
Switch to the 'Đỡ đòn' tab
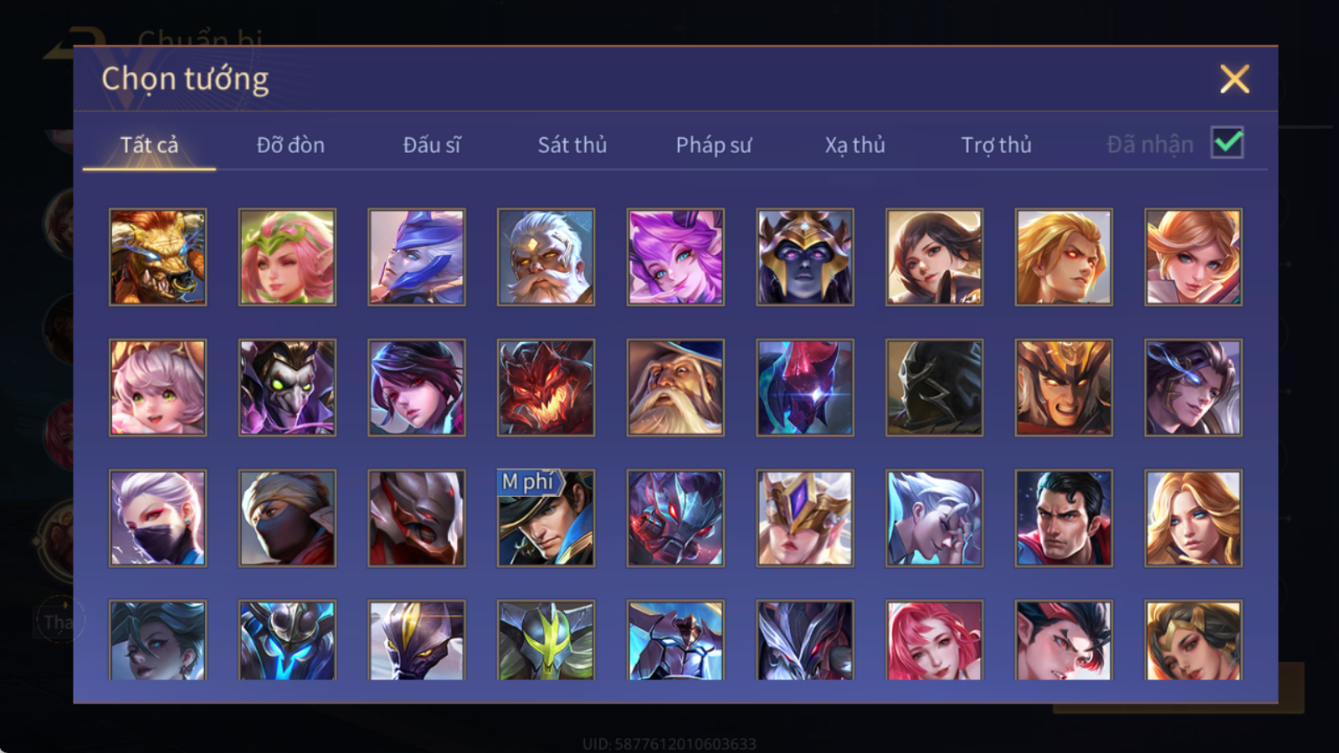[290, 145]
